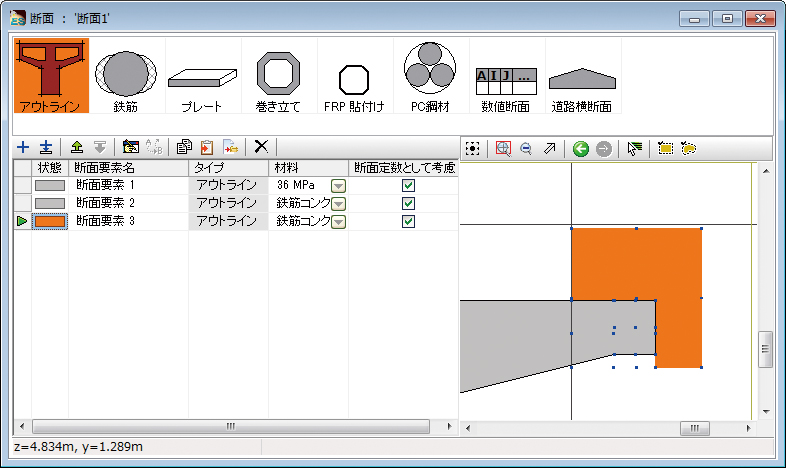Click the z=4.834m, y=1.289m status text
This screenshot has width=786, height=468.
pyautogui.click(x=78, y=447)
